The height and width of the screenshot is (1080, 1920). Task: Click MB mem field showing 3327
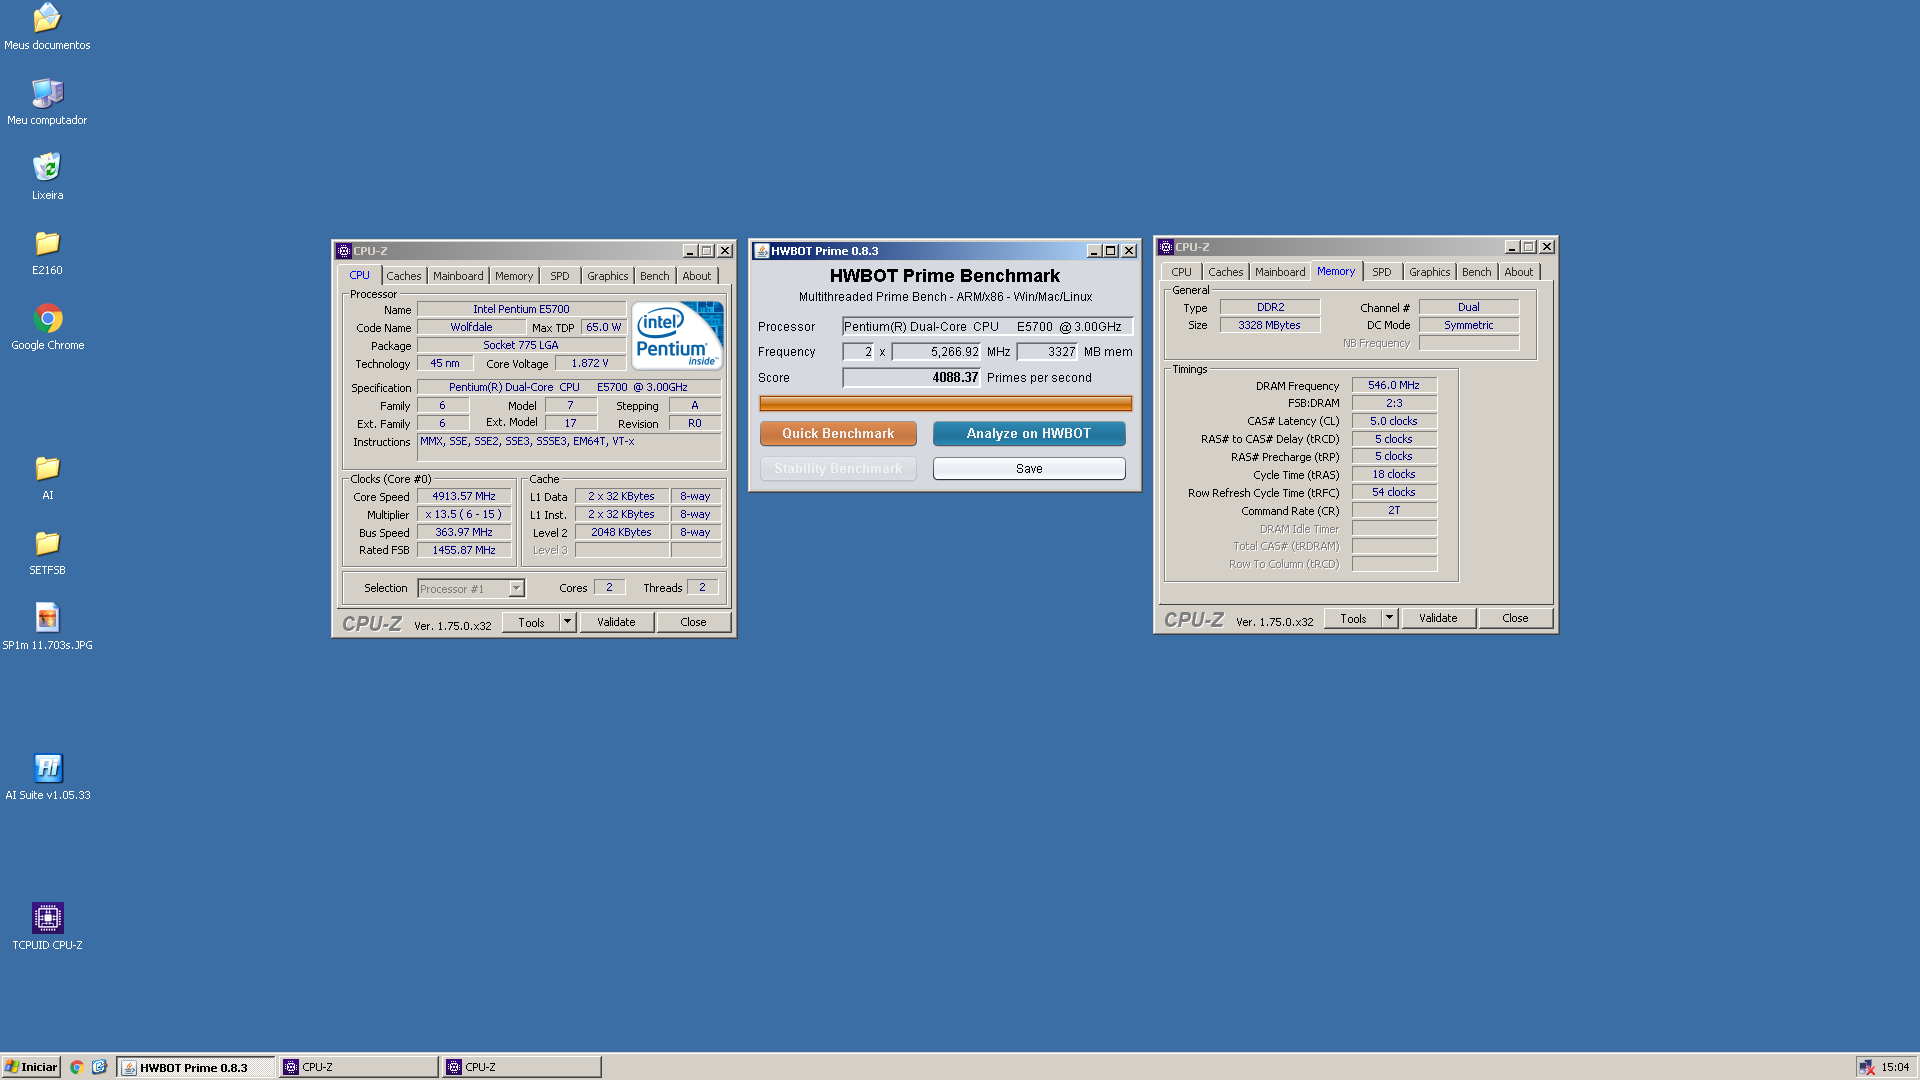pyautogui.click(x=1048, y=351)
